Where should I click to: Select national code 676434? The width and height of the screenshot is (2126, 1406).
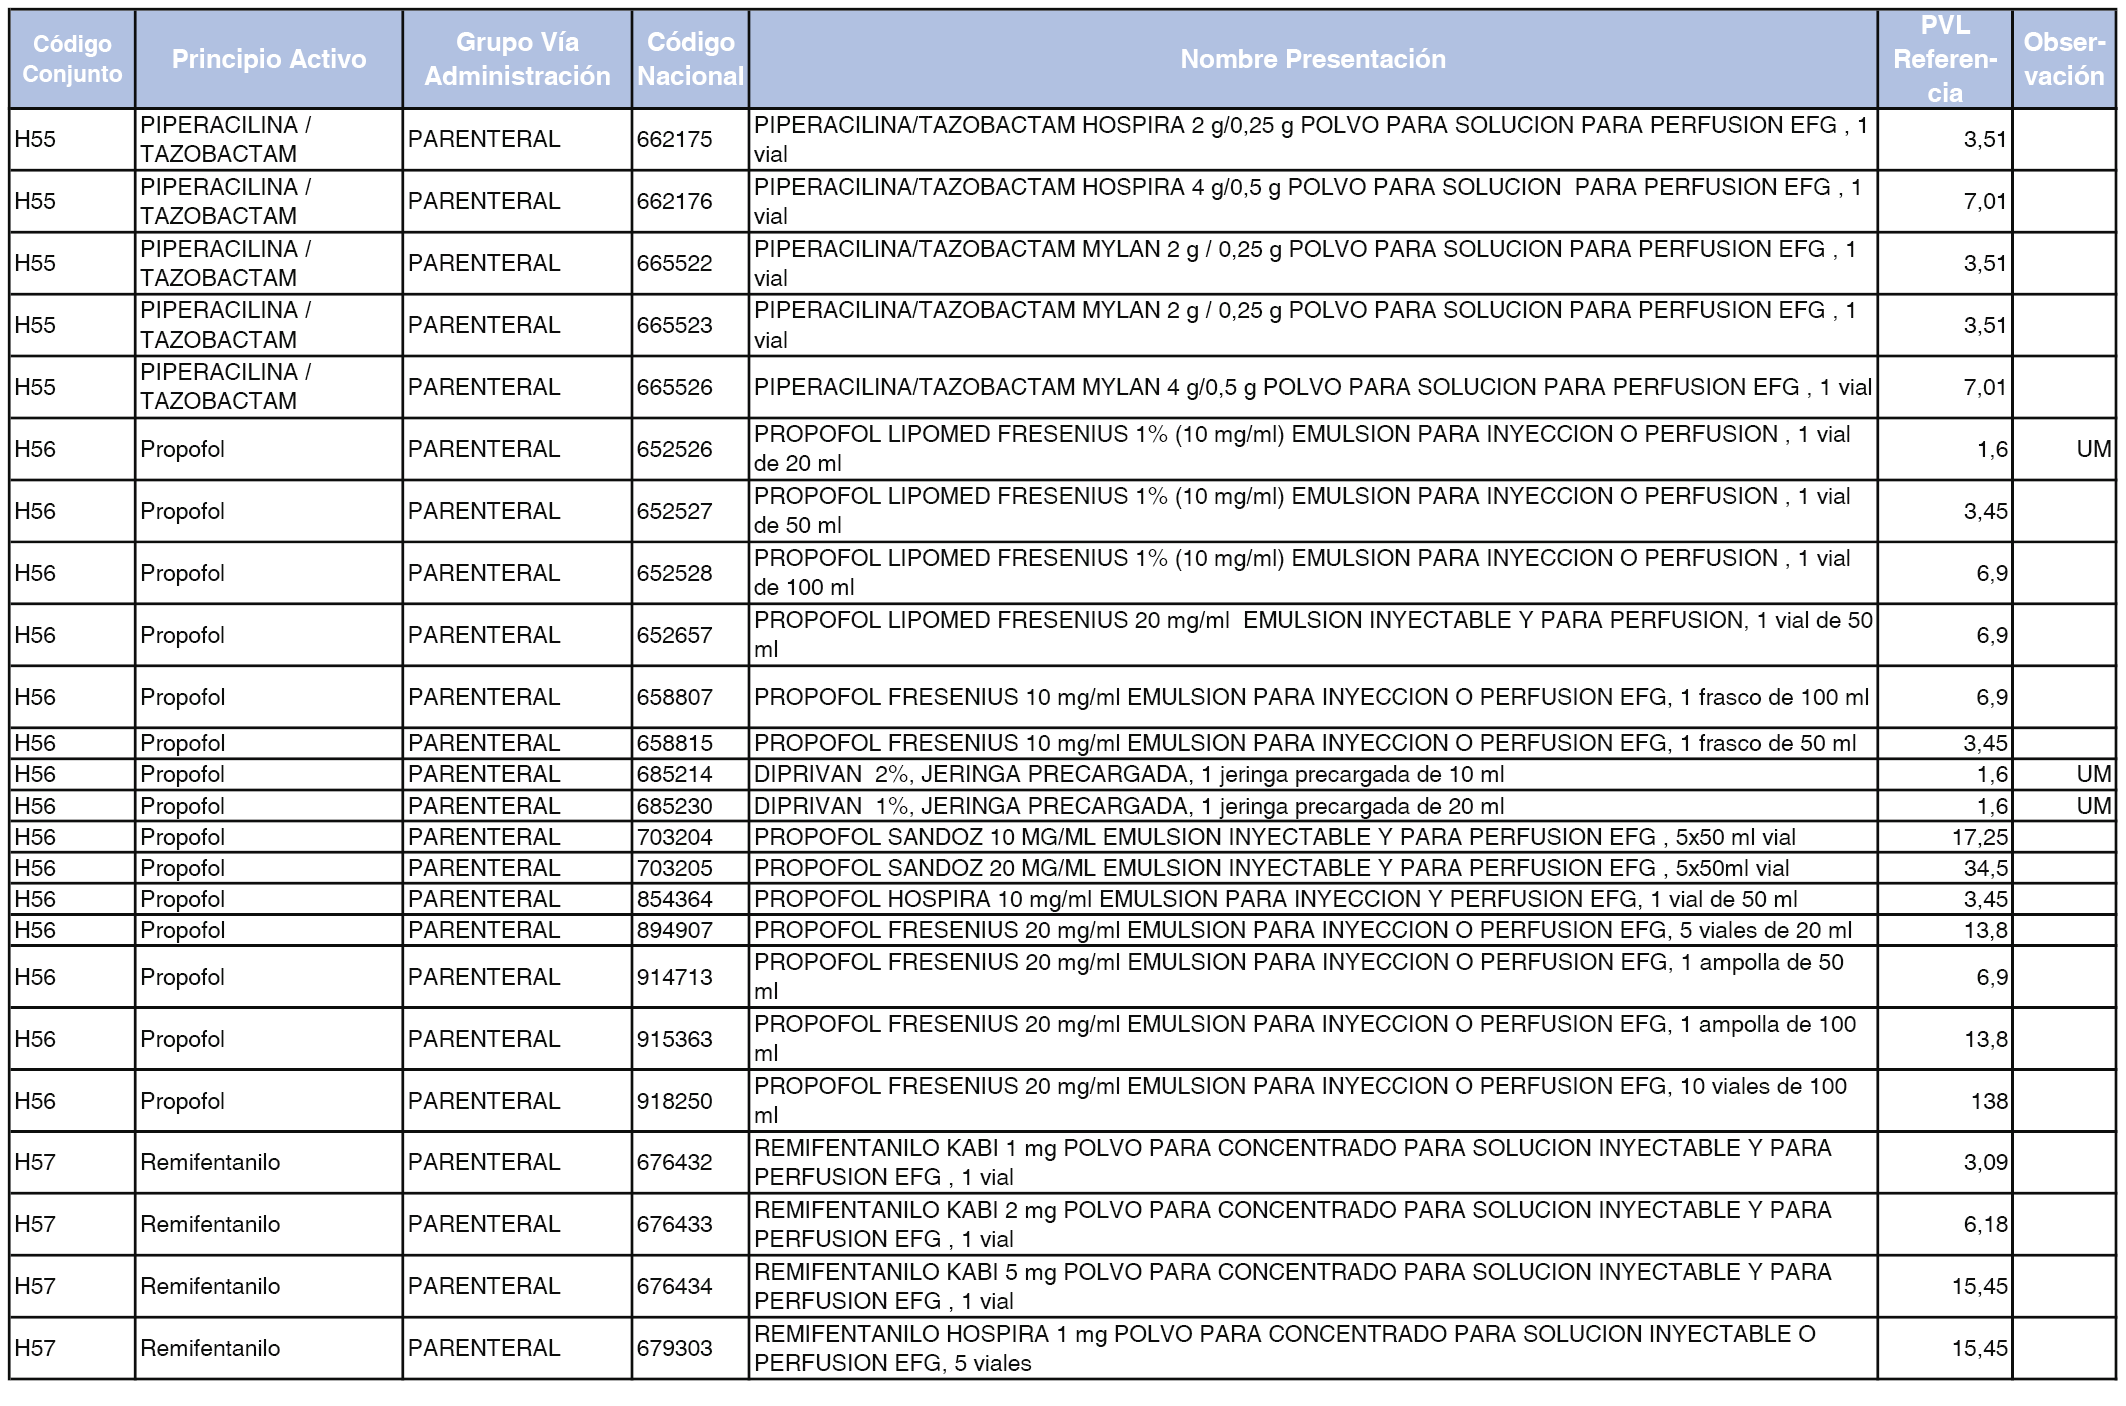675,1286
